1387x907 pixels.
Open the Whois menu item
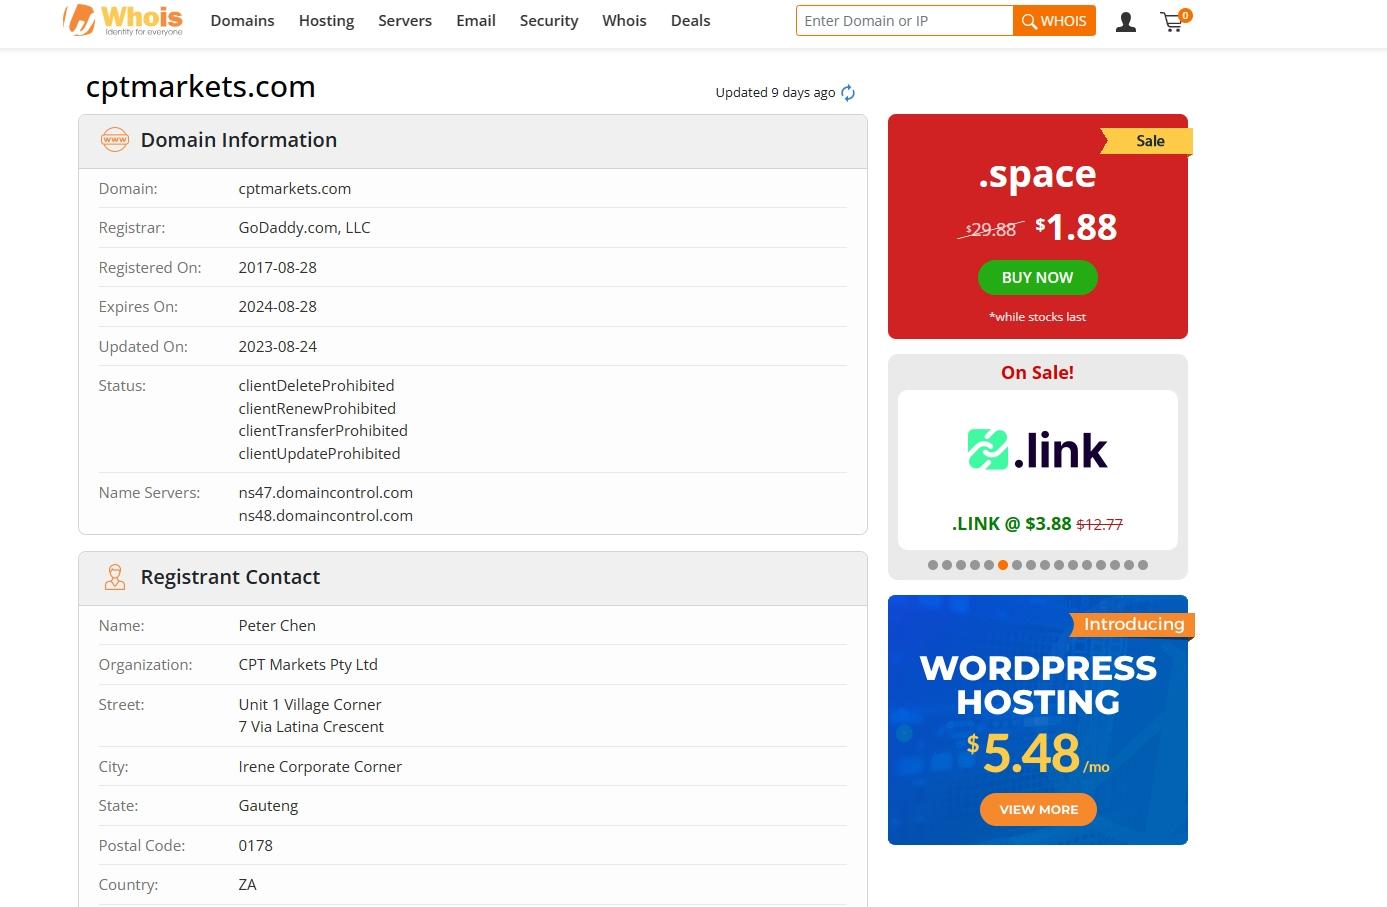click(x=624, y=21)
